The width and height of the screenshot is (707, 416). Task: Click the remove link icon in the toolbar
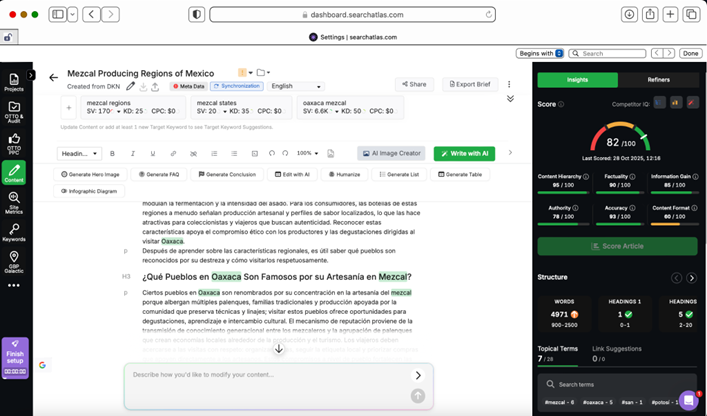point(193,154)
